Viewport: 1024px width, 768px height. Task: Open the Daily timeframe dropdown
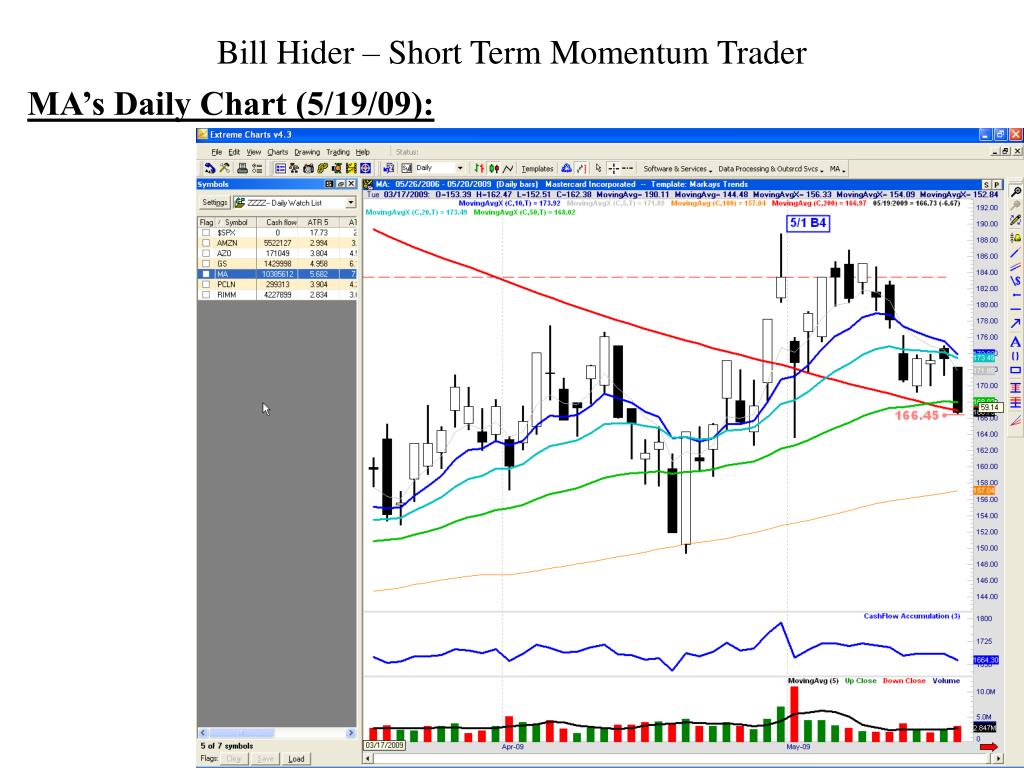point(460,168)
